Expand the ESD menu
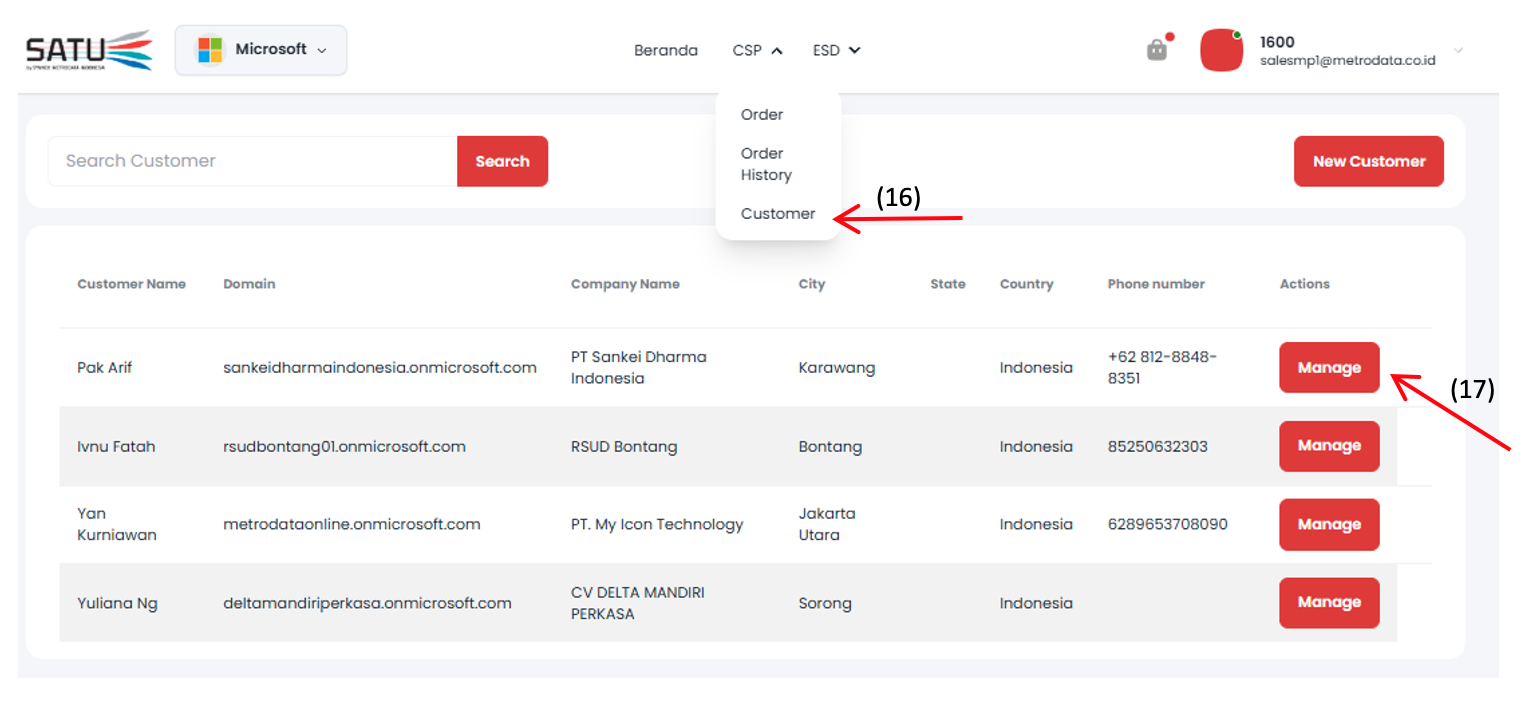Screen dimensions: 1524x704 (836, 50)
